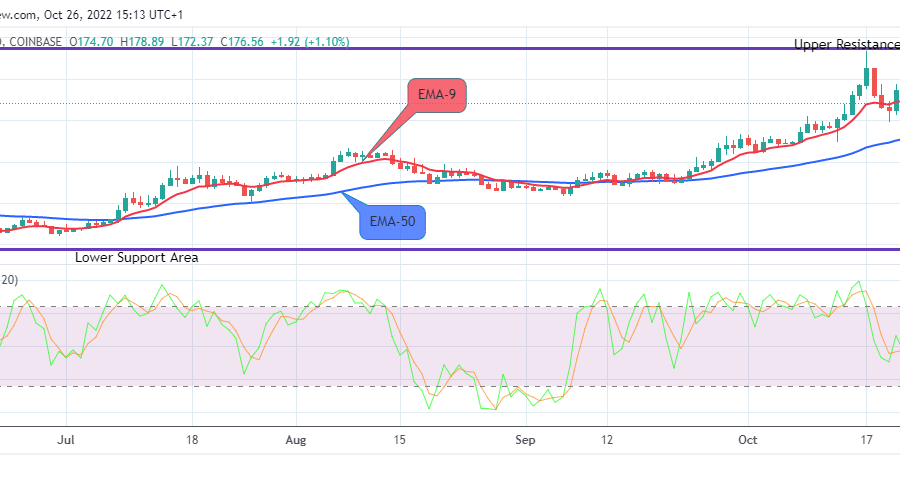
Task: Click the 15 date label after Aug
Action: [x=399, y=439]
